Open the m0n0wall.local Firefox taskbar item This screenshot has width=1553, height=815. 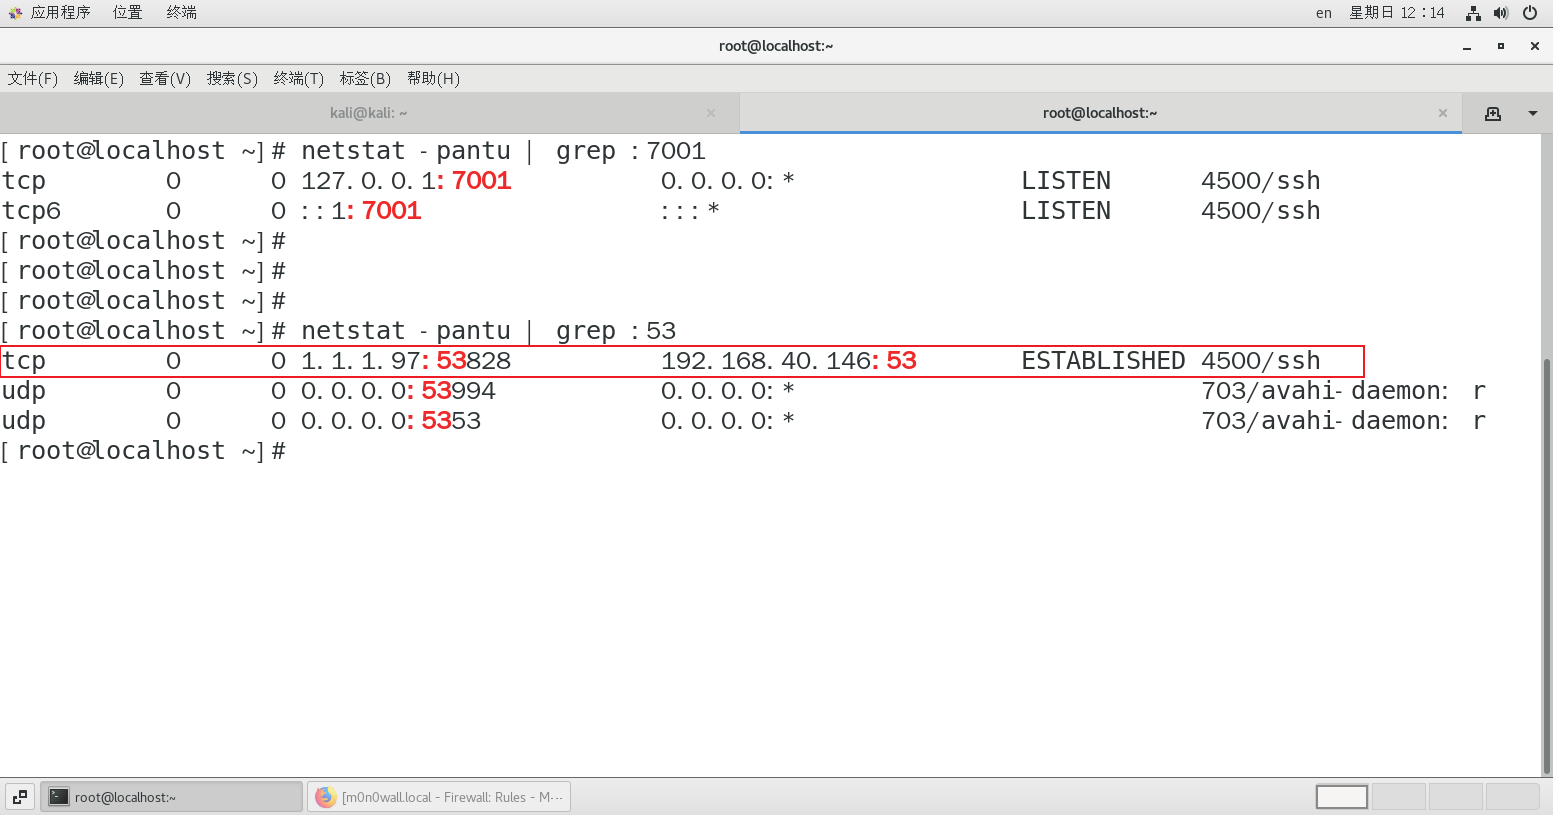439,797
